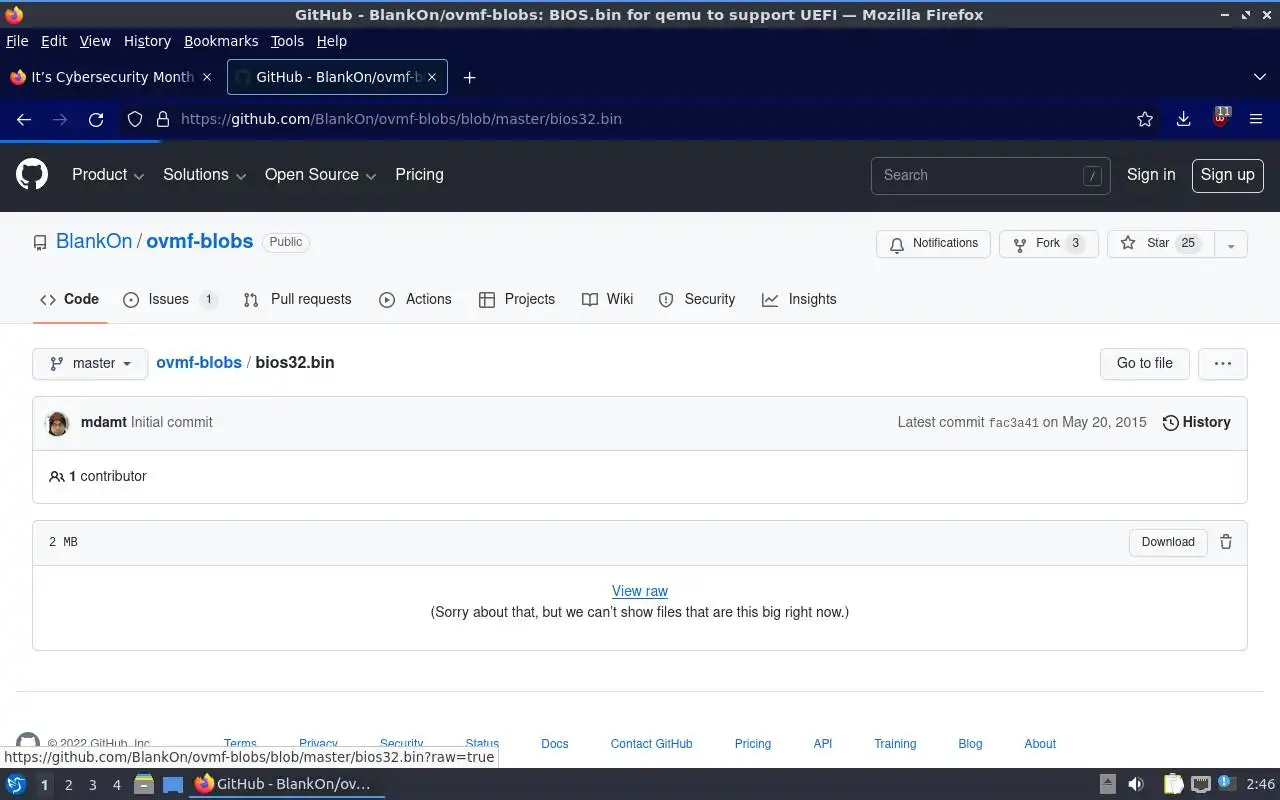Bookmark this page with the star icon
The image size is (1280, 800).
point(1145,119)
